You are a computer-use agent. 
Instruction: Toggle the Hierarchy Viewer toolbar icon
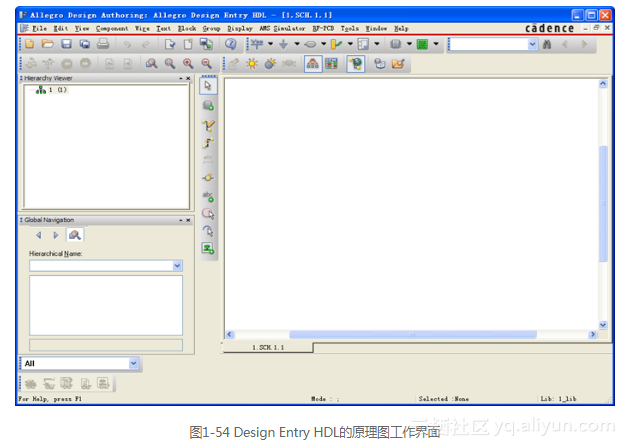(x=313, y=63)
